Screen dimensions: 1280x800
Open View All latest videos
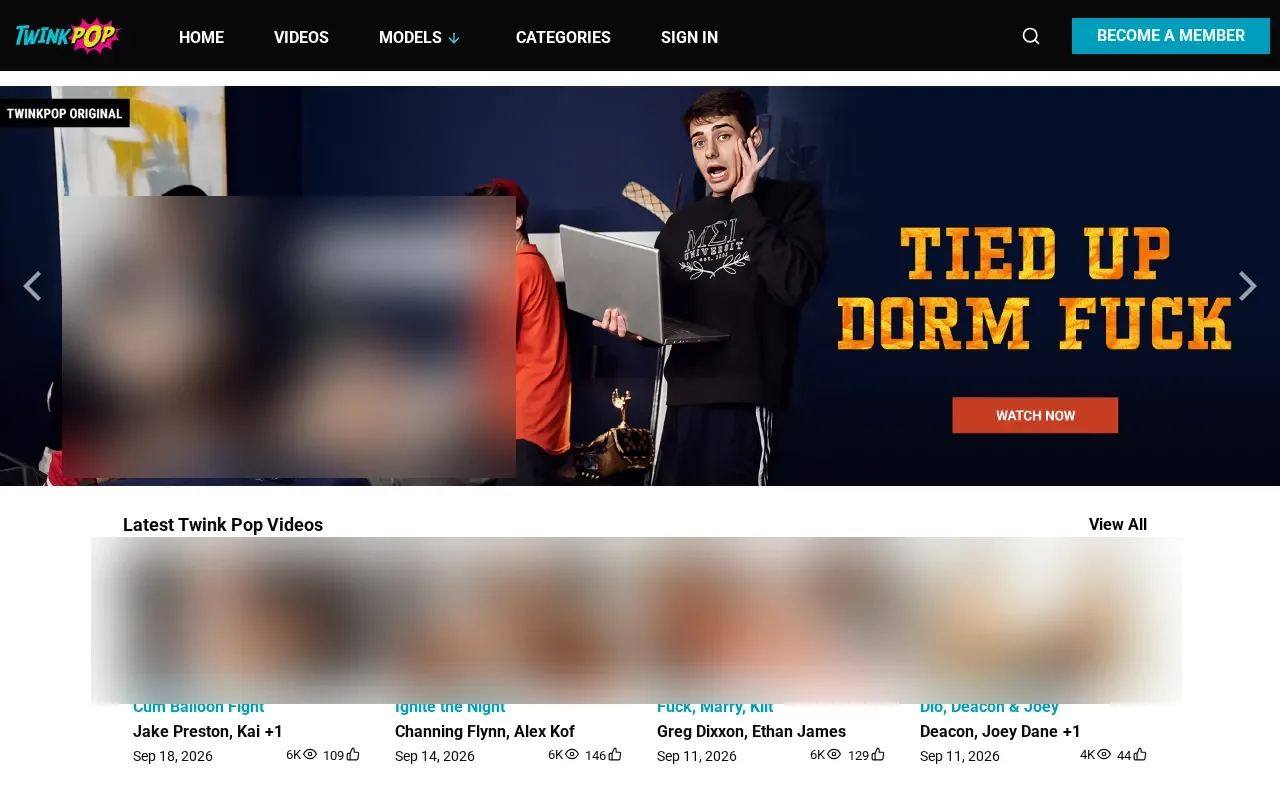(1118, 525)
